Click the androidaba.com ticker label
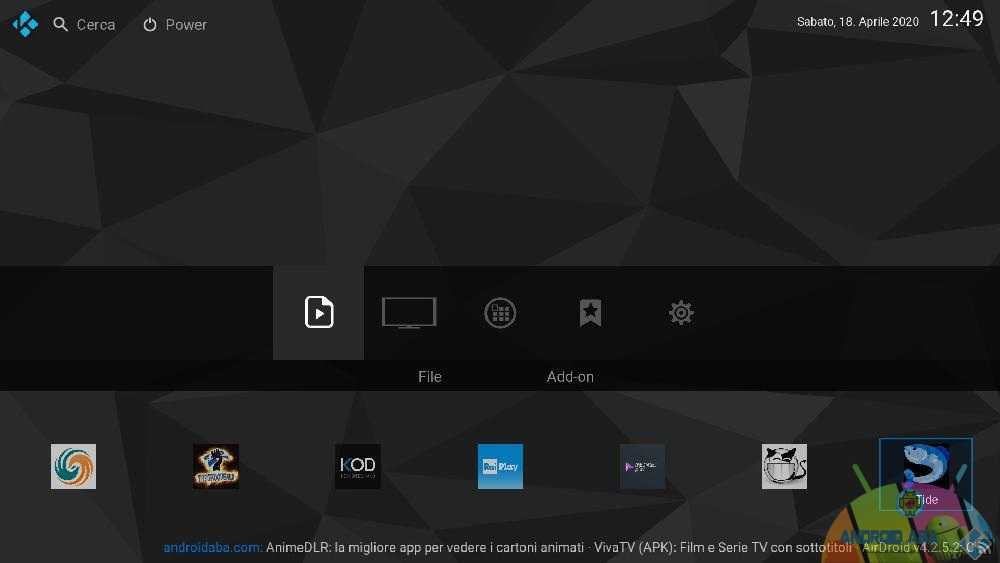1000x563 pixels. click(x=212, y=547)
